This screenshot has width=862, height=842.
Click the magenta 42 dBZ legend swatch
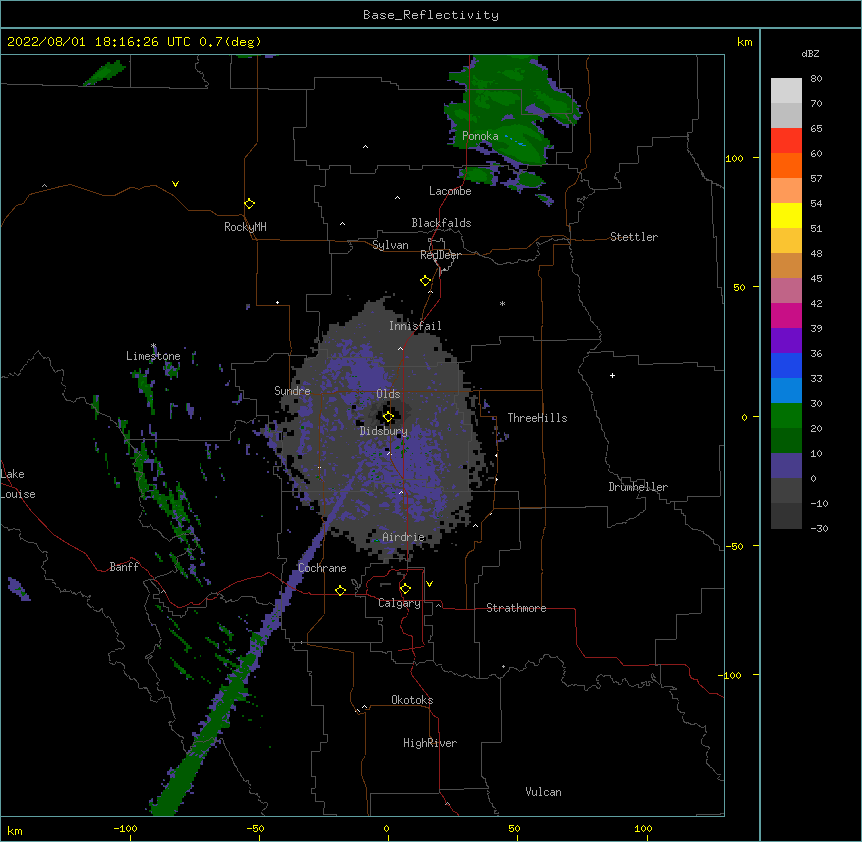pyautogui.click(x=786, y=315)
